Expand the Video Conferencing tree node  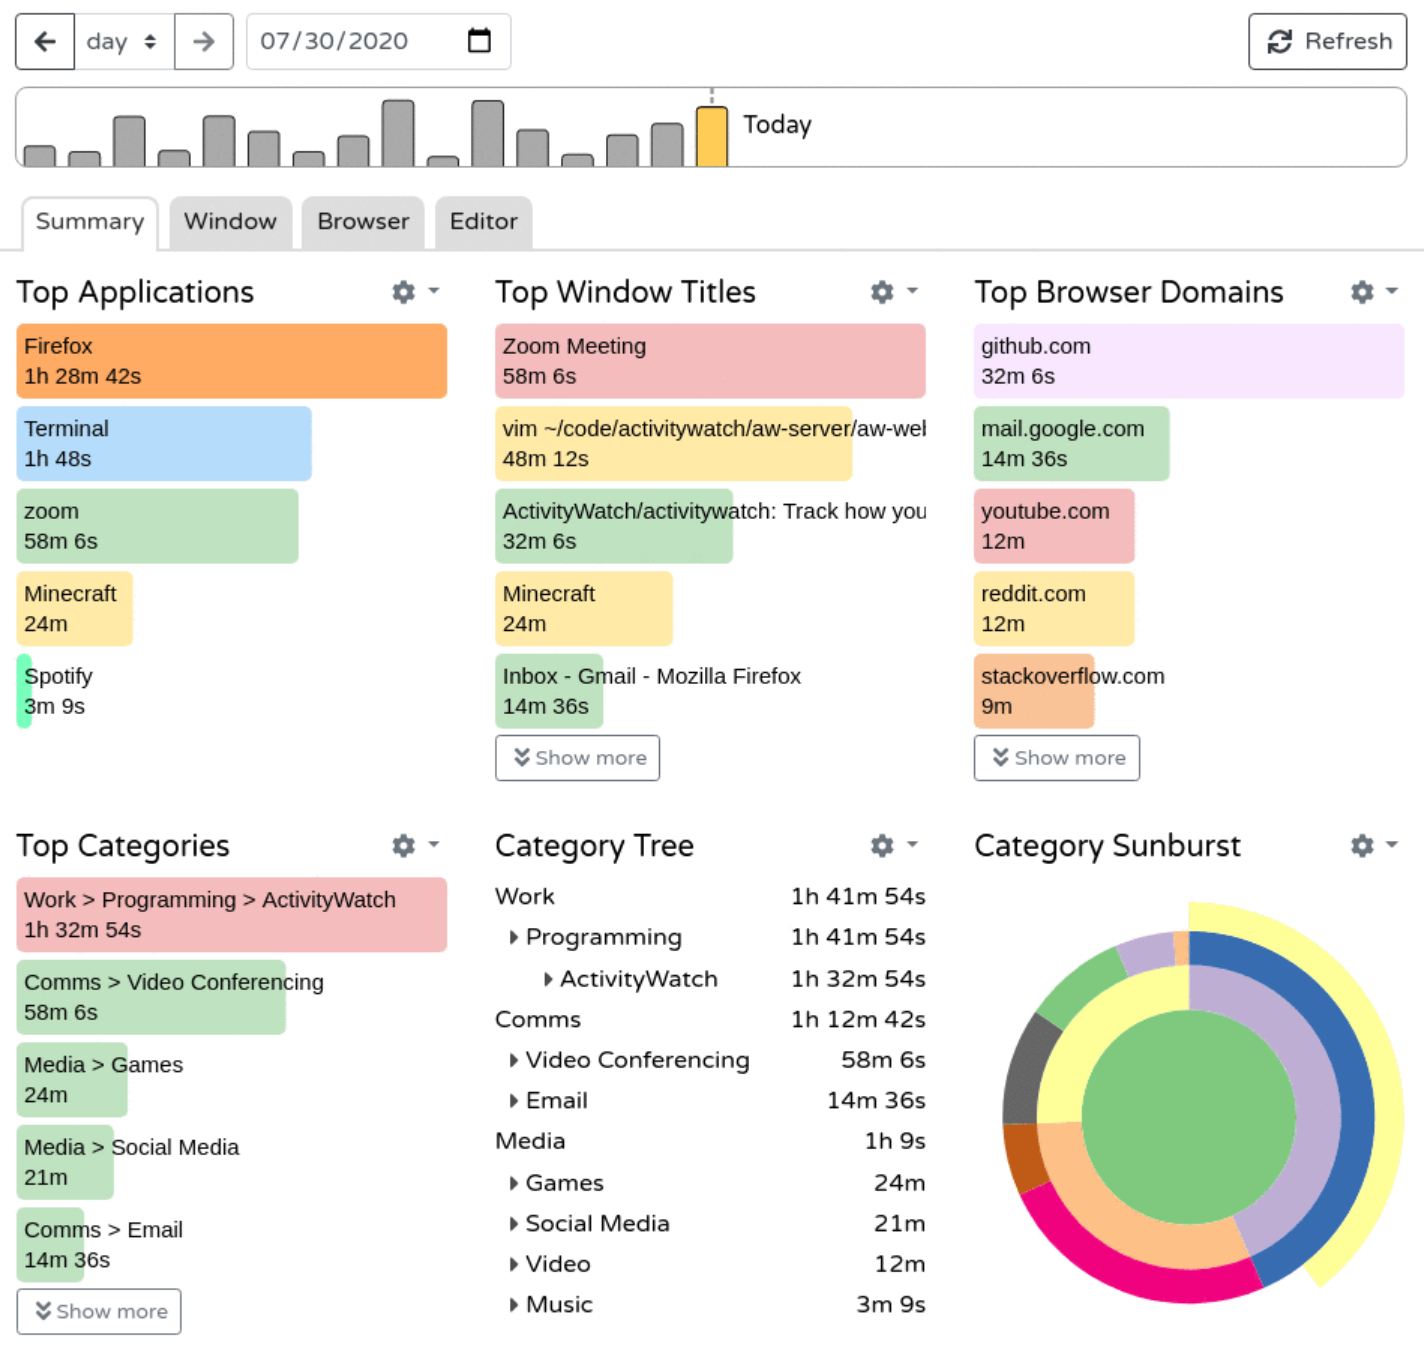click(x=514, y=1060)
